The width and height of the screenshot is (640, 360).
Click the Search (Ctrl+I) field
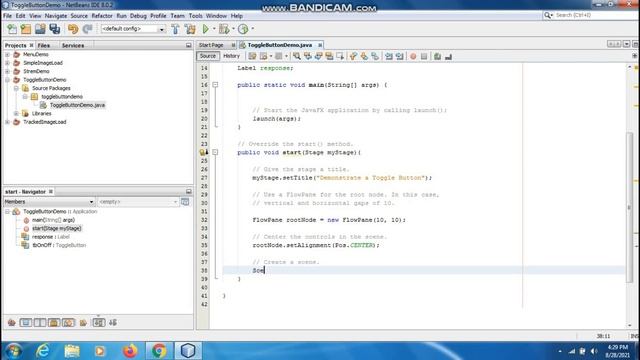coord(591,15)
